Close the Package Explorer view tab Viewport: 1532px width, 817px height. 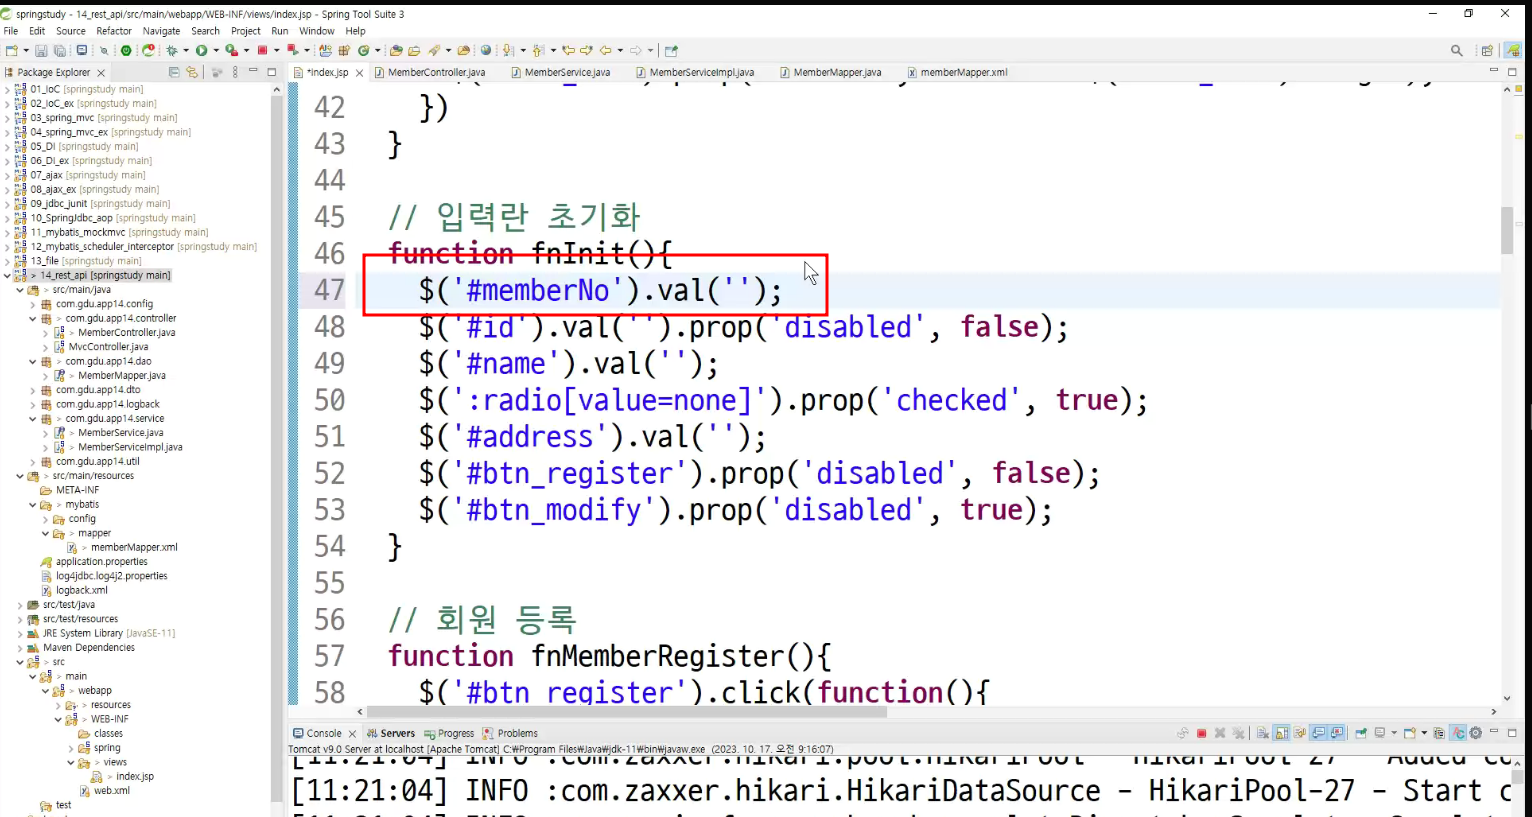point(101,73)
